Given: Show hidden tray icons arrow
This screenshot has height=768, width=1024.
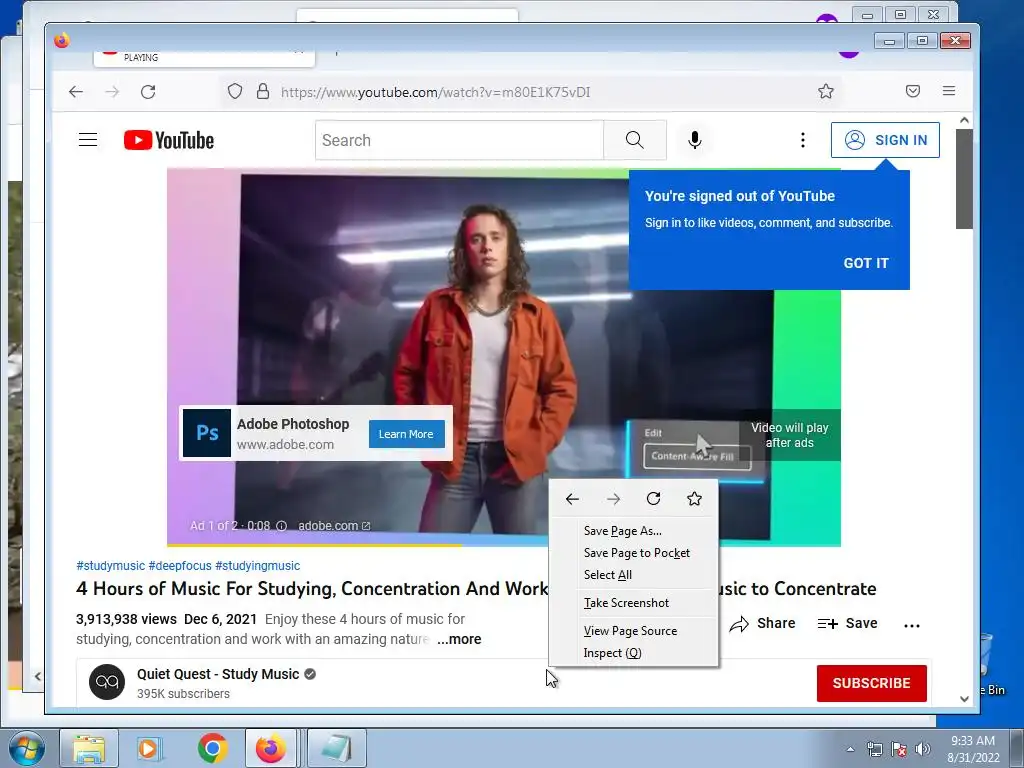Looking at the screenshot, I should 850,749.
